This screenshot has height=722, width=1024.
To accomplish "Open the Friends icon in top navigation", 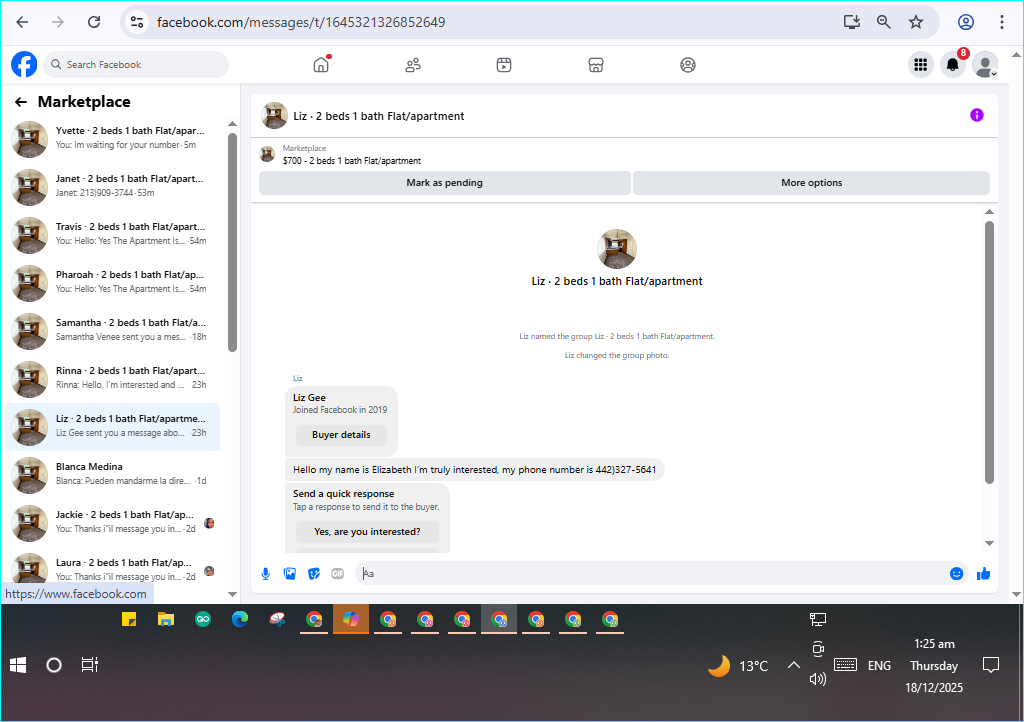I will pyautogui.click(x=413, y=65).
